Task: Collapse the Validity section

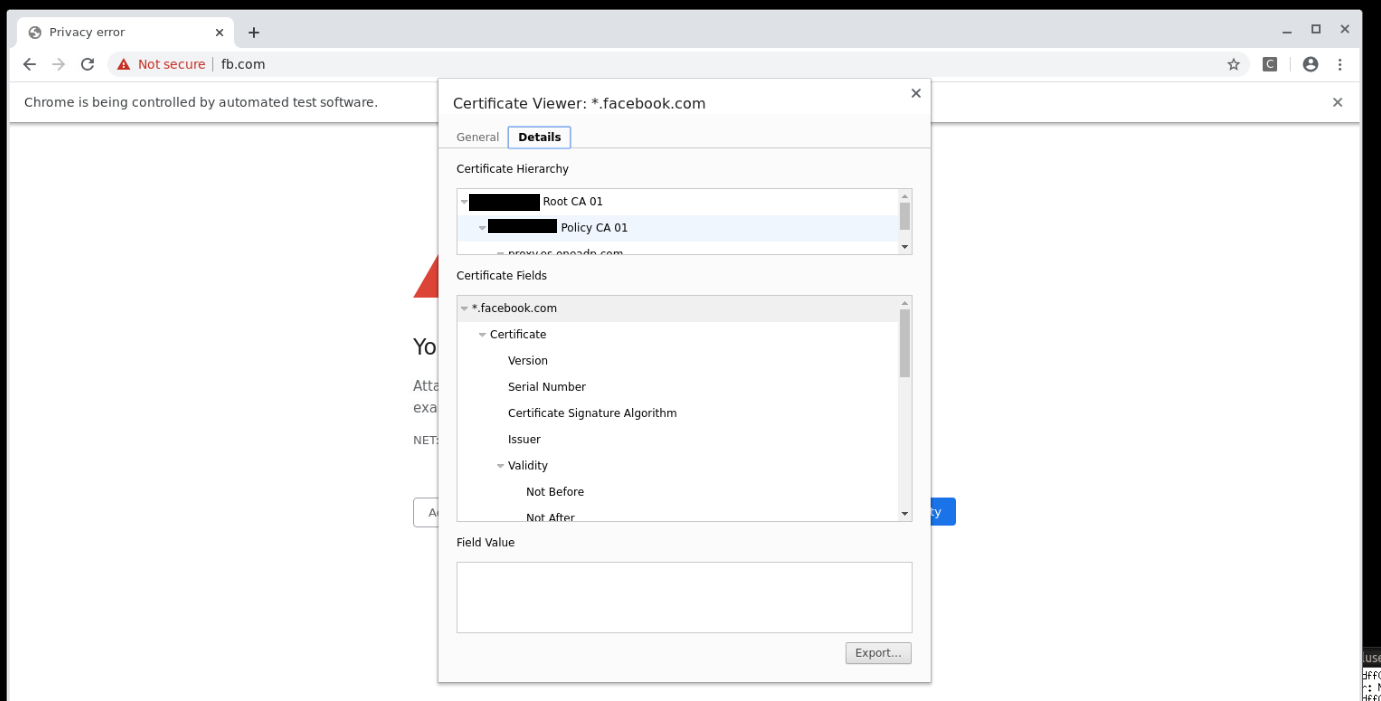Action: coord(501,465)
